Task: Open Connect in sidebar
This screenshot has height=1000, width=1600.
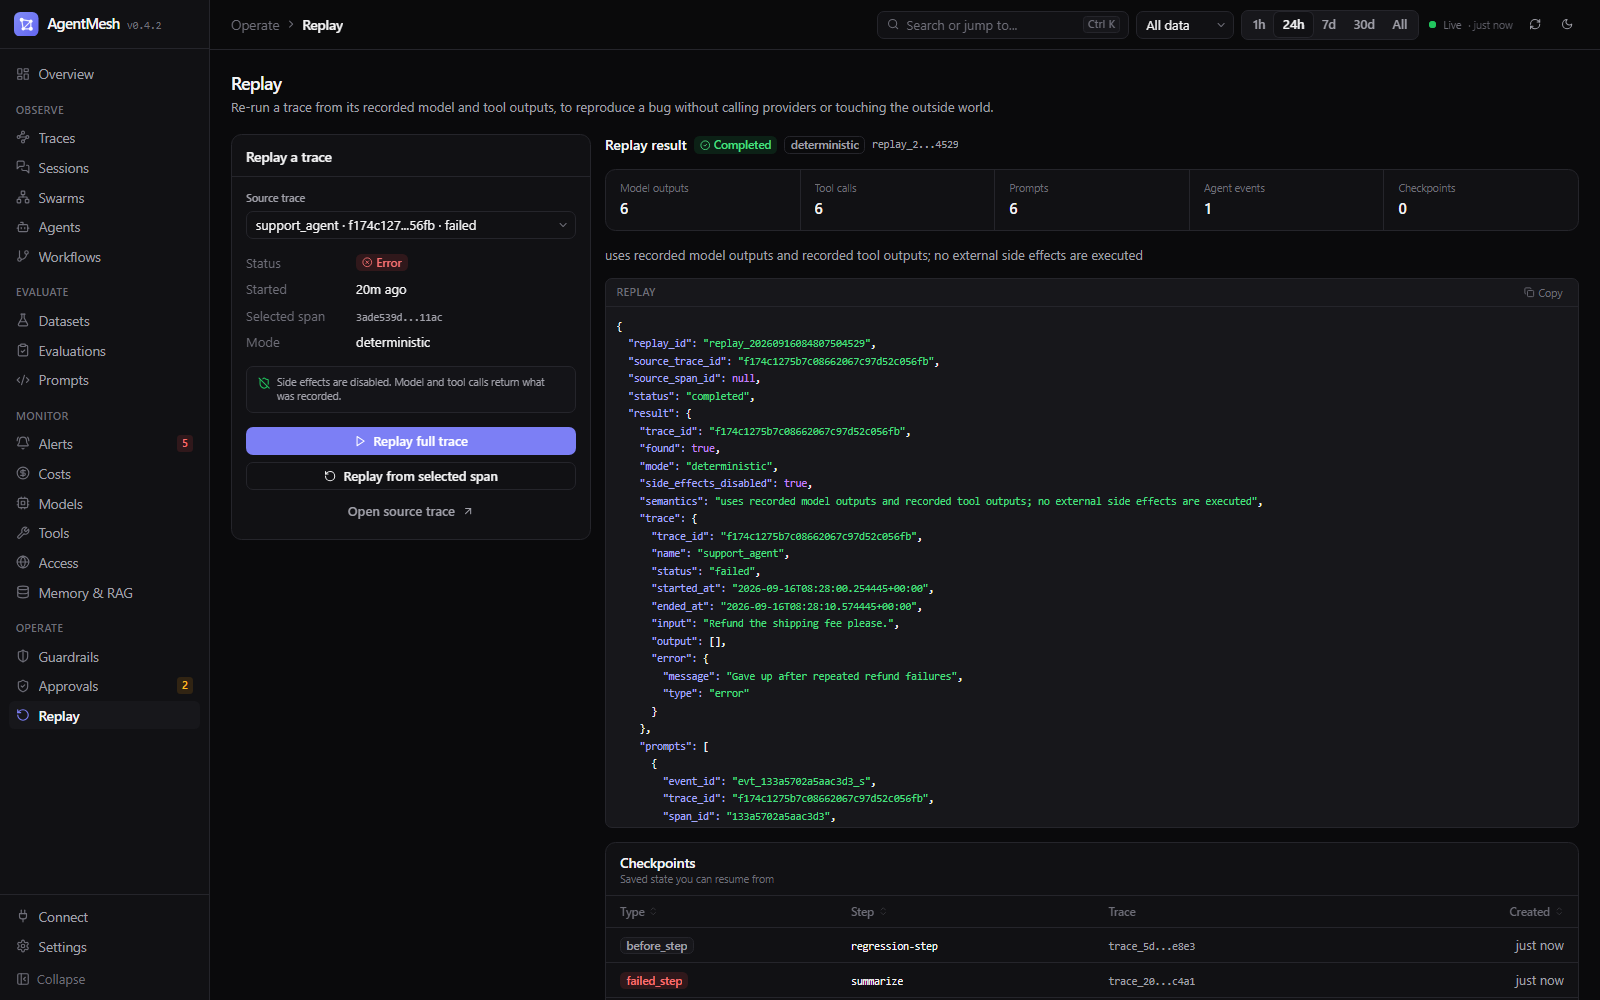Action: (x=104, y=917)
